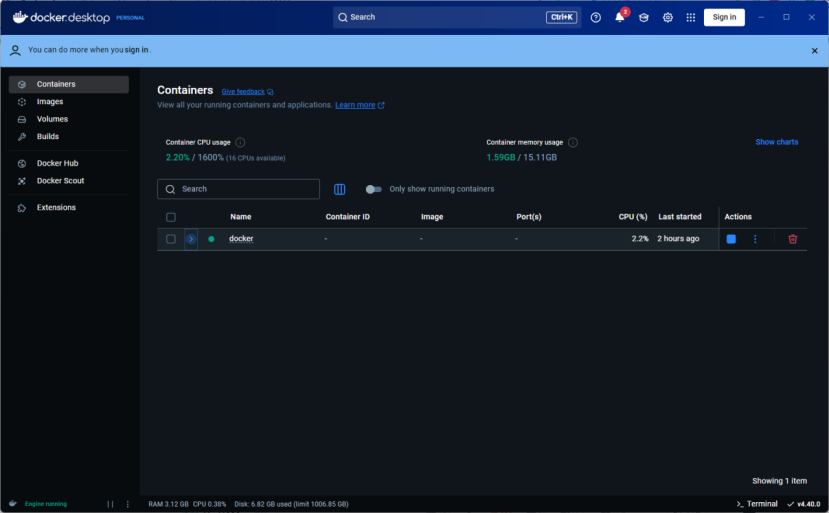
Task: Click the info icon beside Container CPU usage
Action: (240, 142)
